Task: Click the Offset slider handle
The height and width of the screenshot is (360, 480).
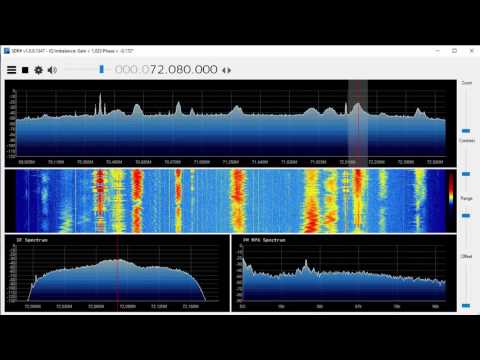Action: 466,306
